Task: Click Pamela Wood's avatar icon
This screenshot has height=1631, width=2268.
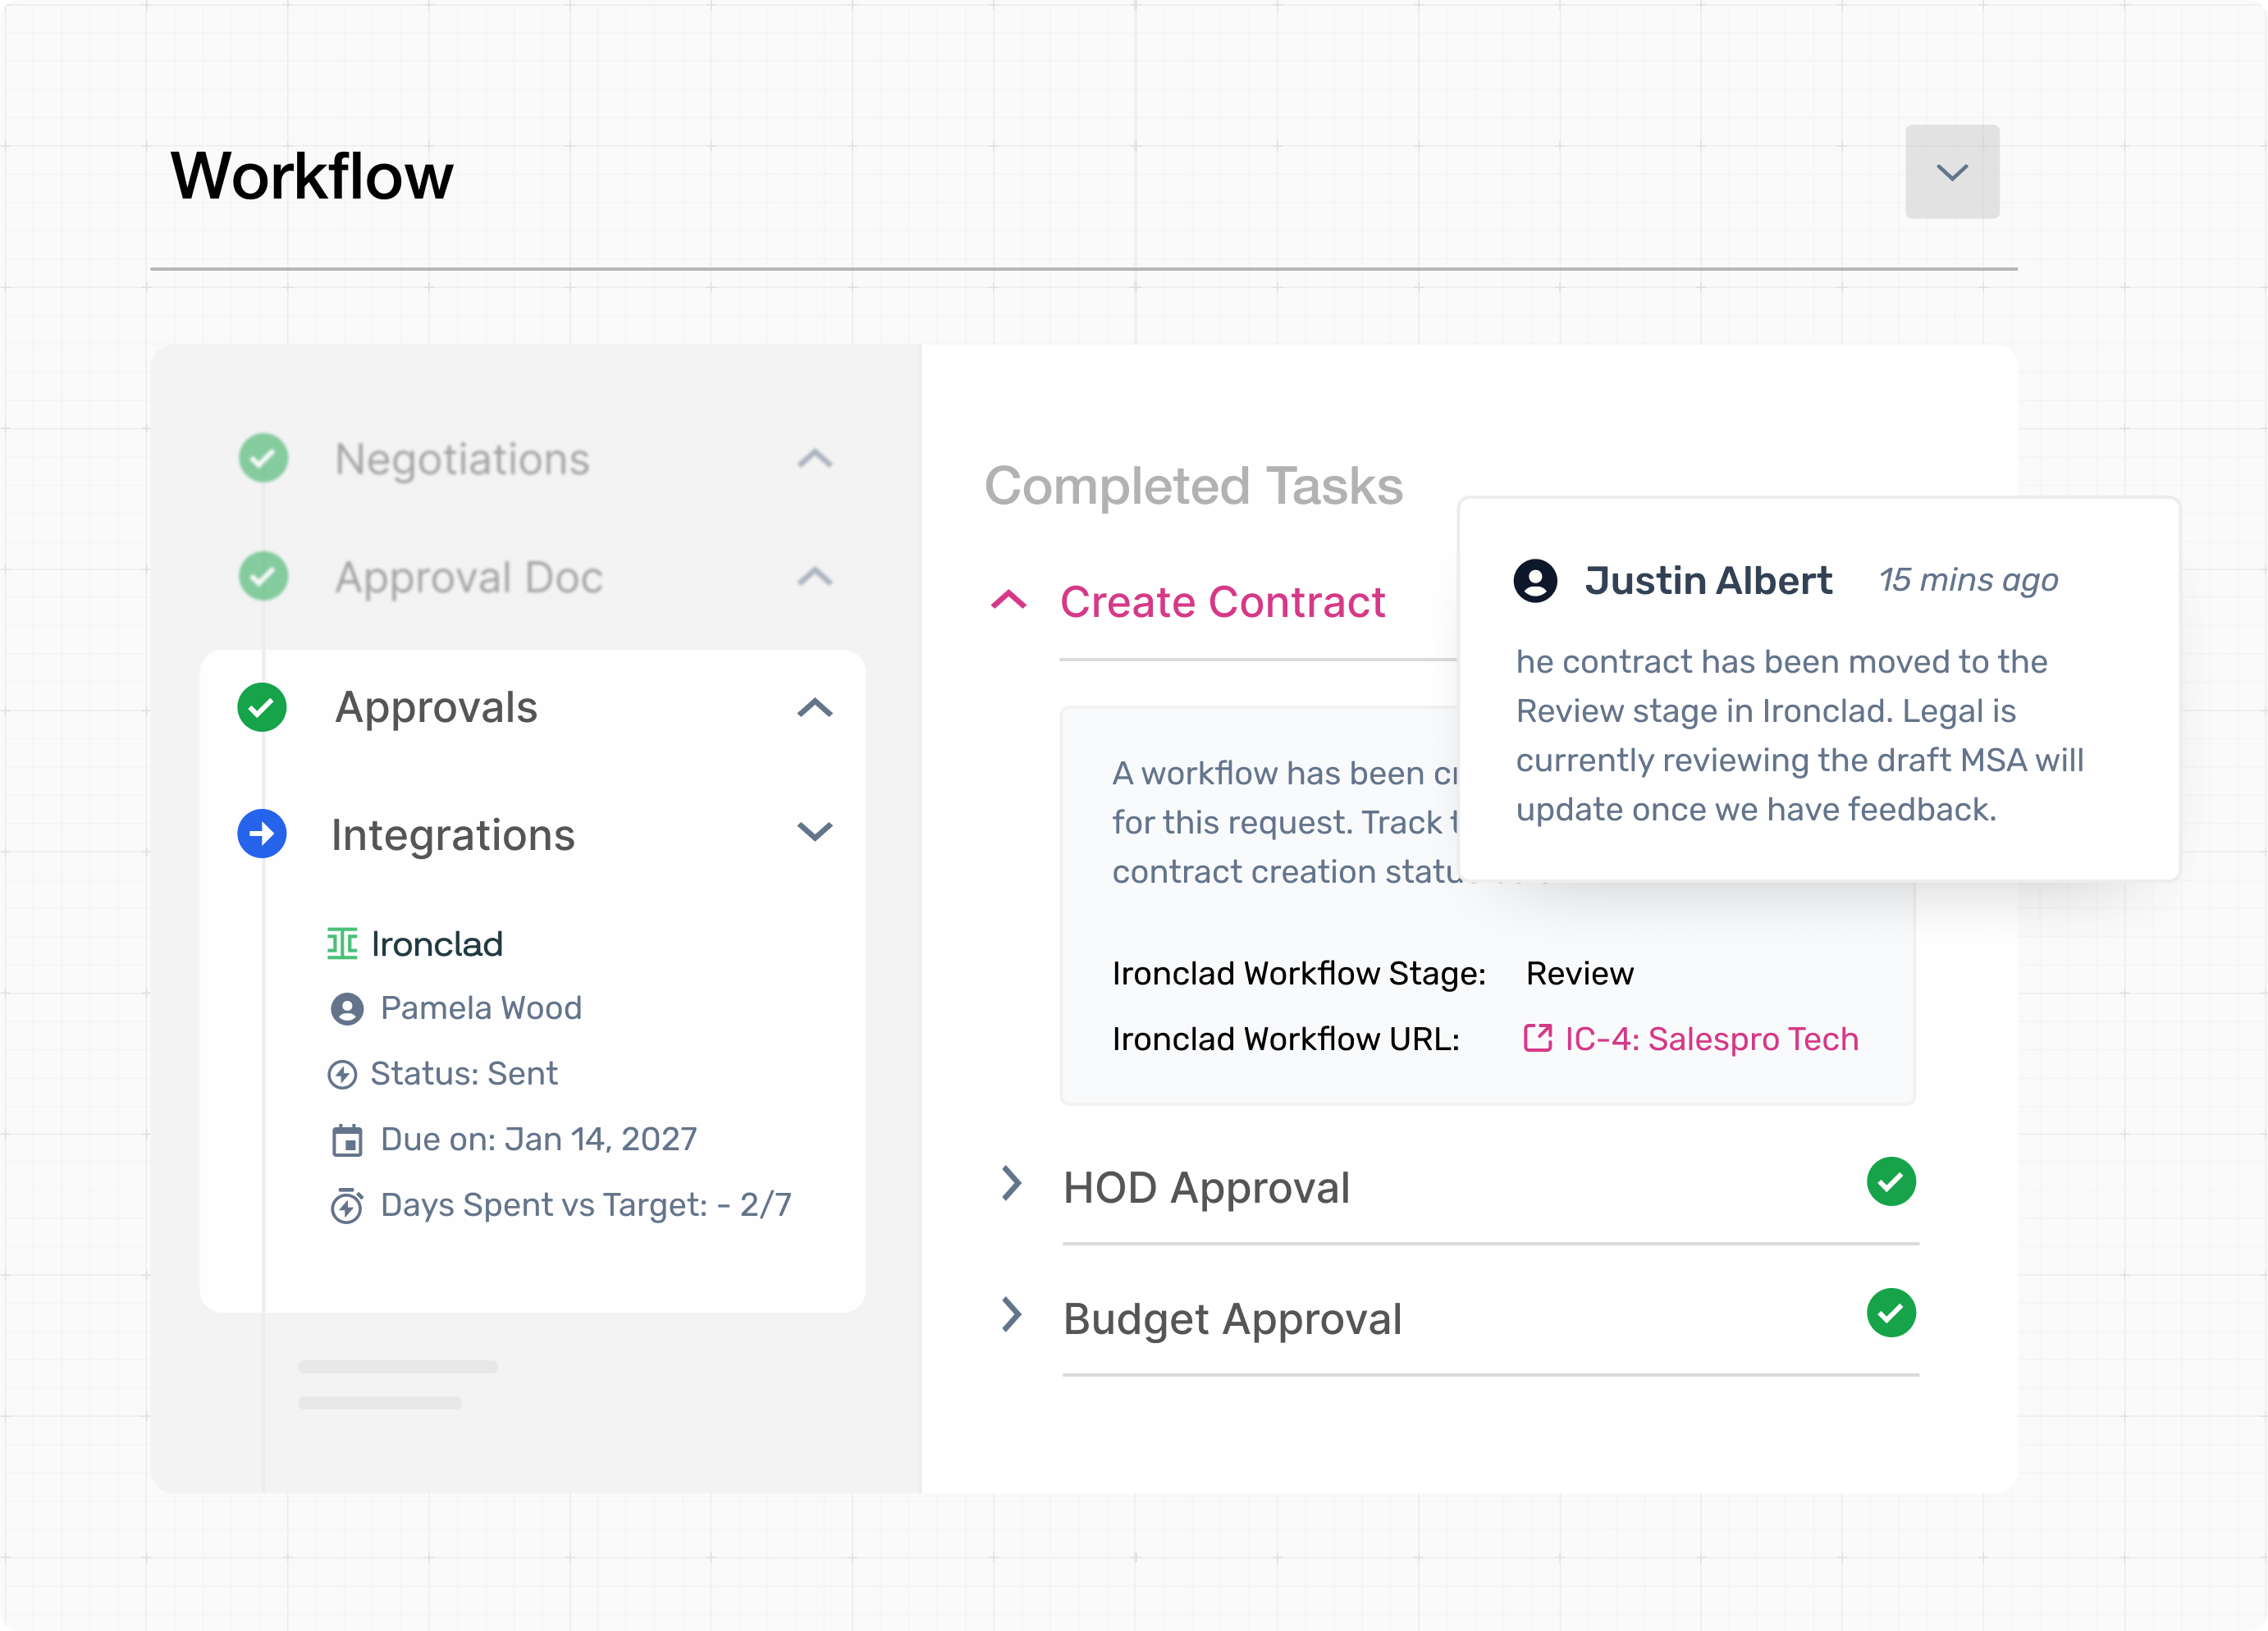Action: [x=347, y=1009]
